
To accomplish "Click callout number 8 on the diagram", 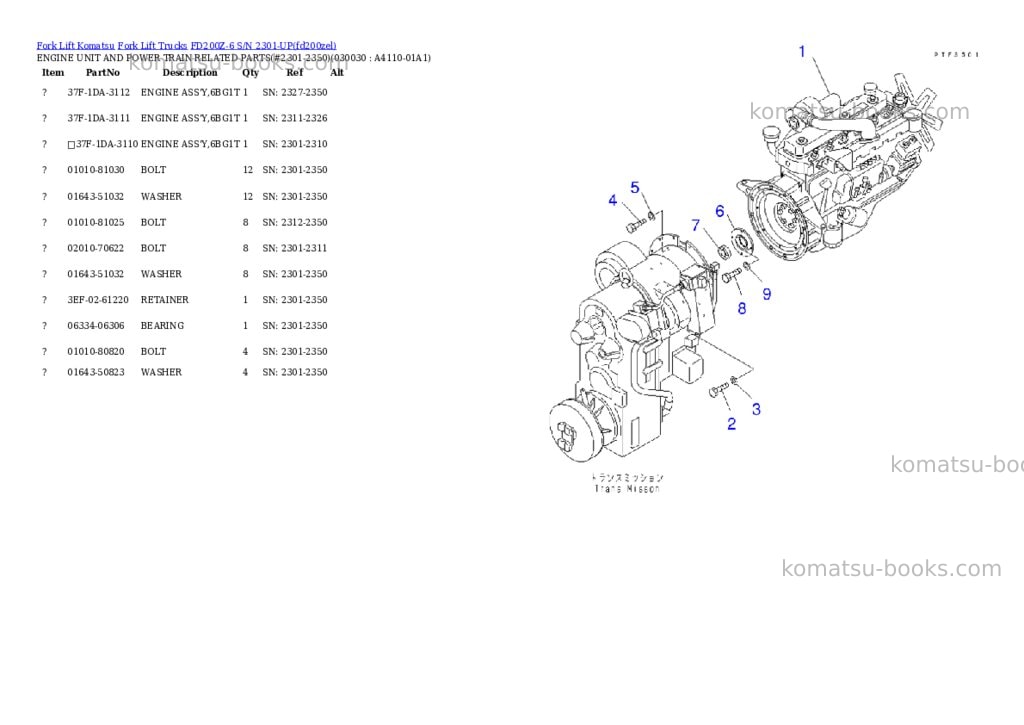I will [742, 308].
